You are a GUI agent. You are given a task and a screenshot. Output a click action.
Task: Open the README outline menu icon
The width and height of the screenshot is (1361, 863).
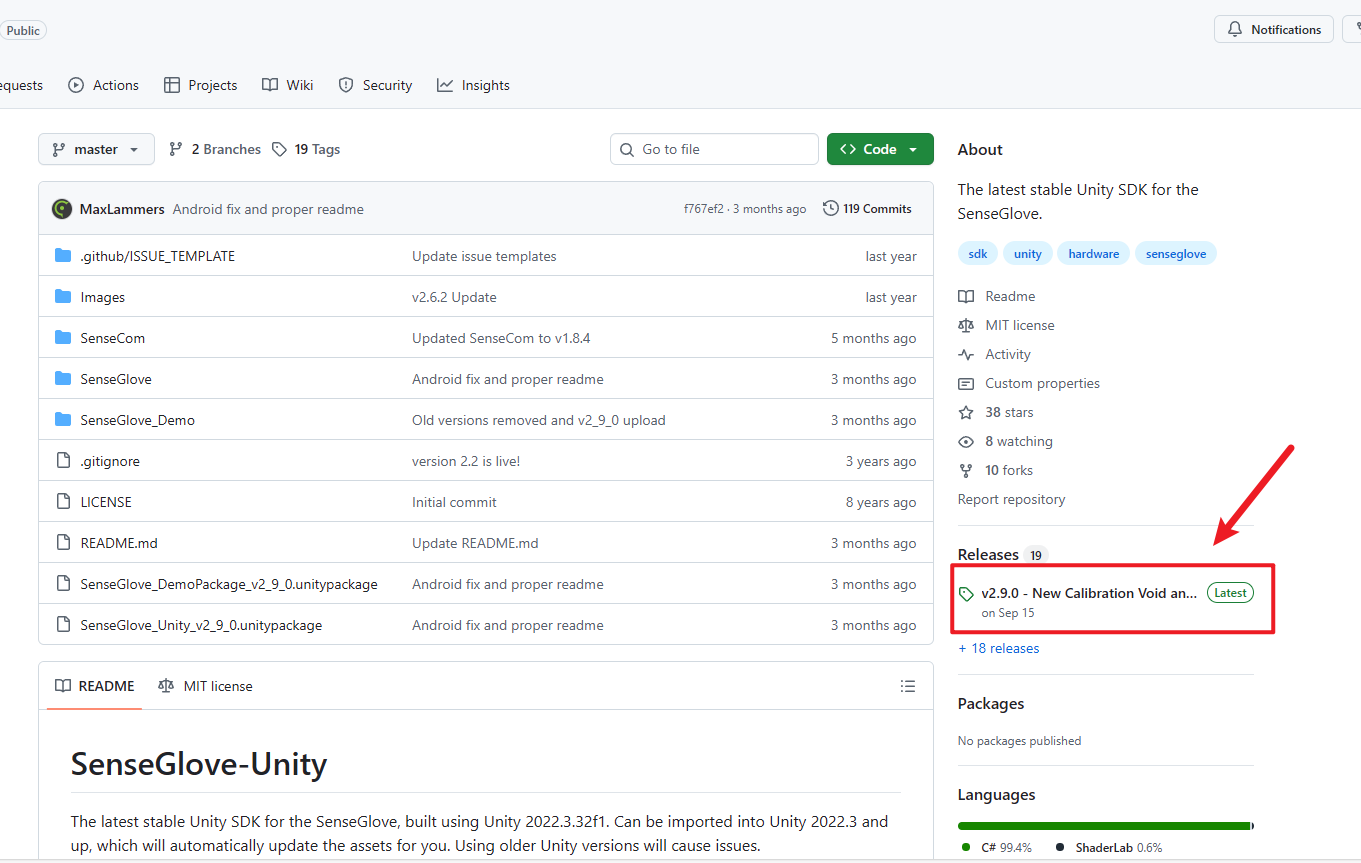coord(908,686)
